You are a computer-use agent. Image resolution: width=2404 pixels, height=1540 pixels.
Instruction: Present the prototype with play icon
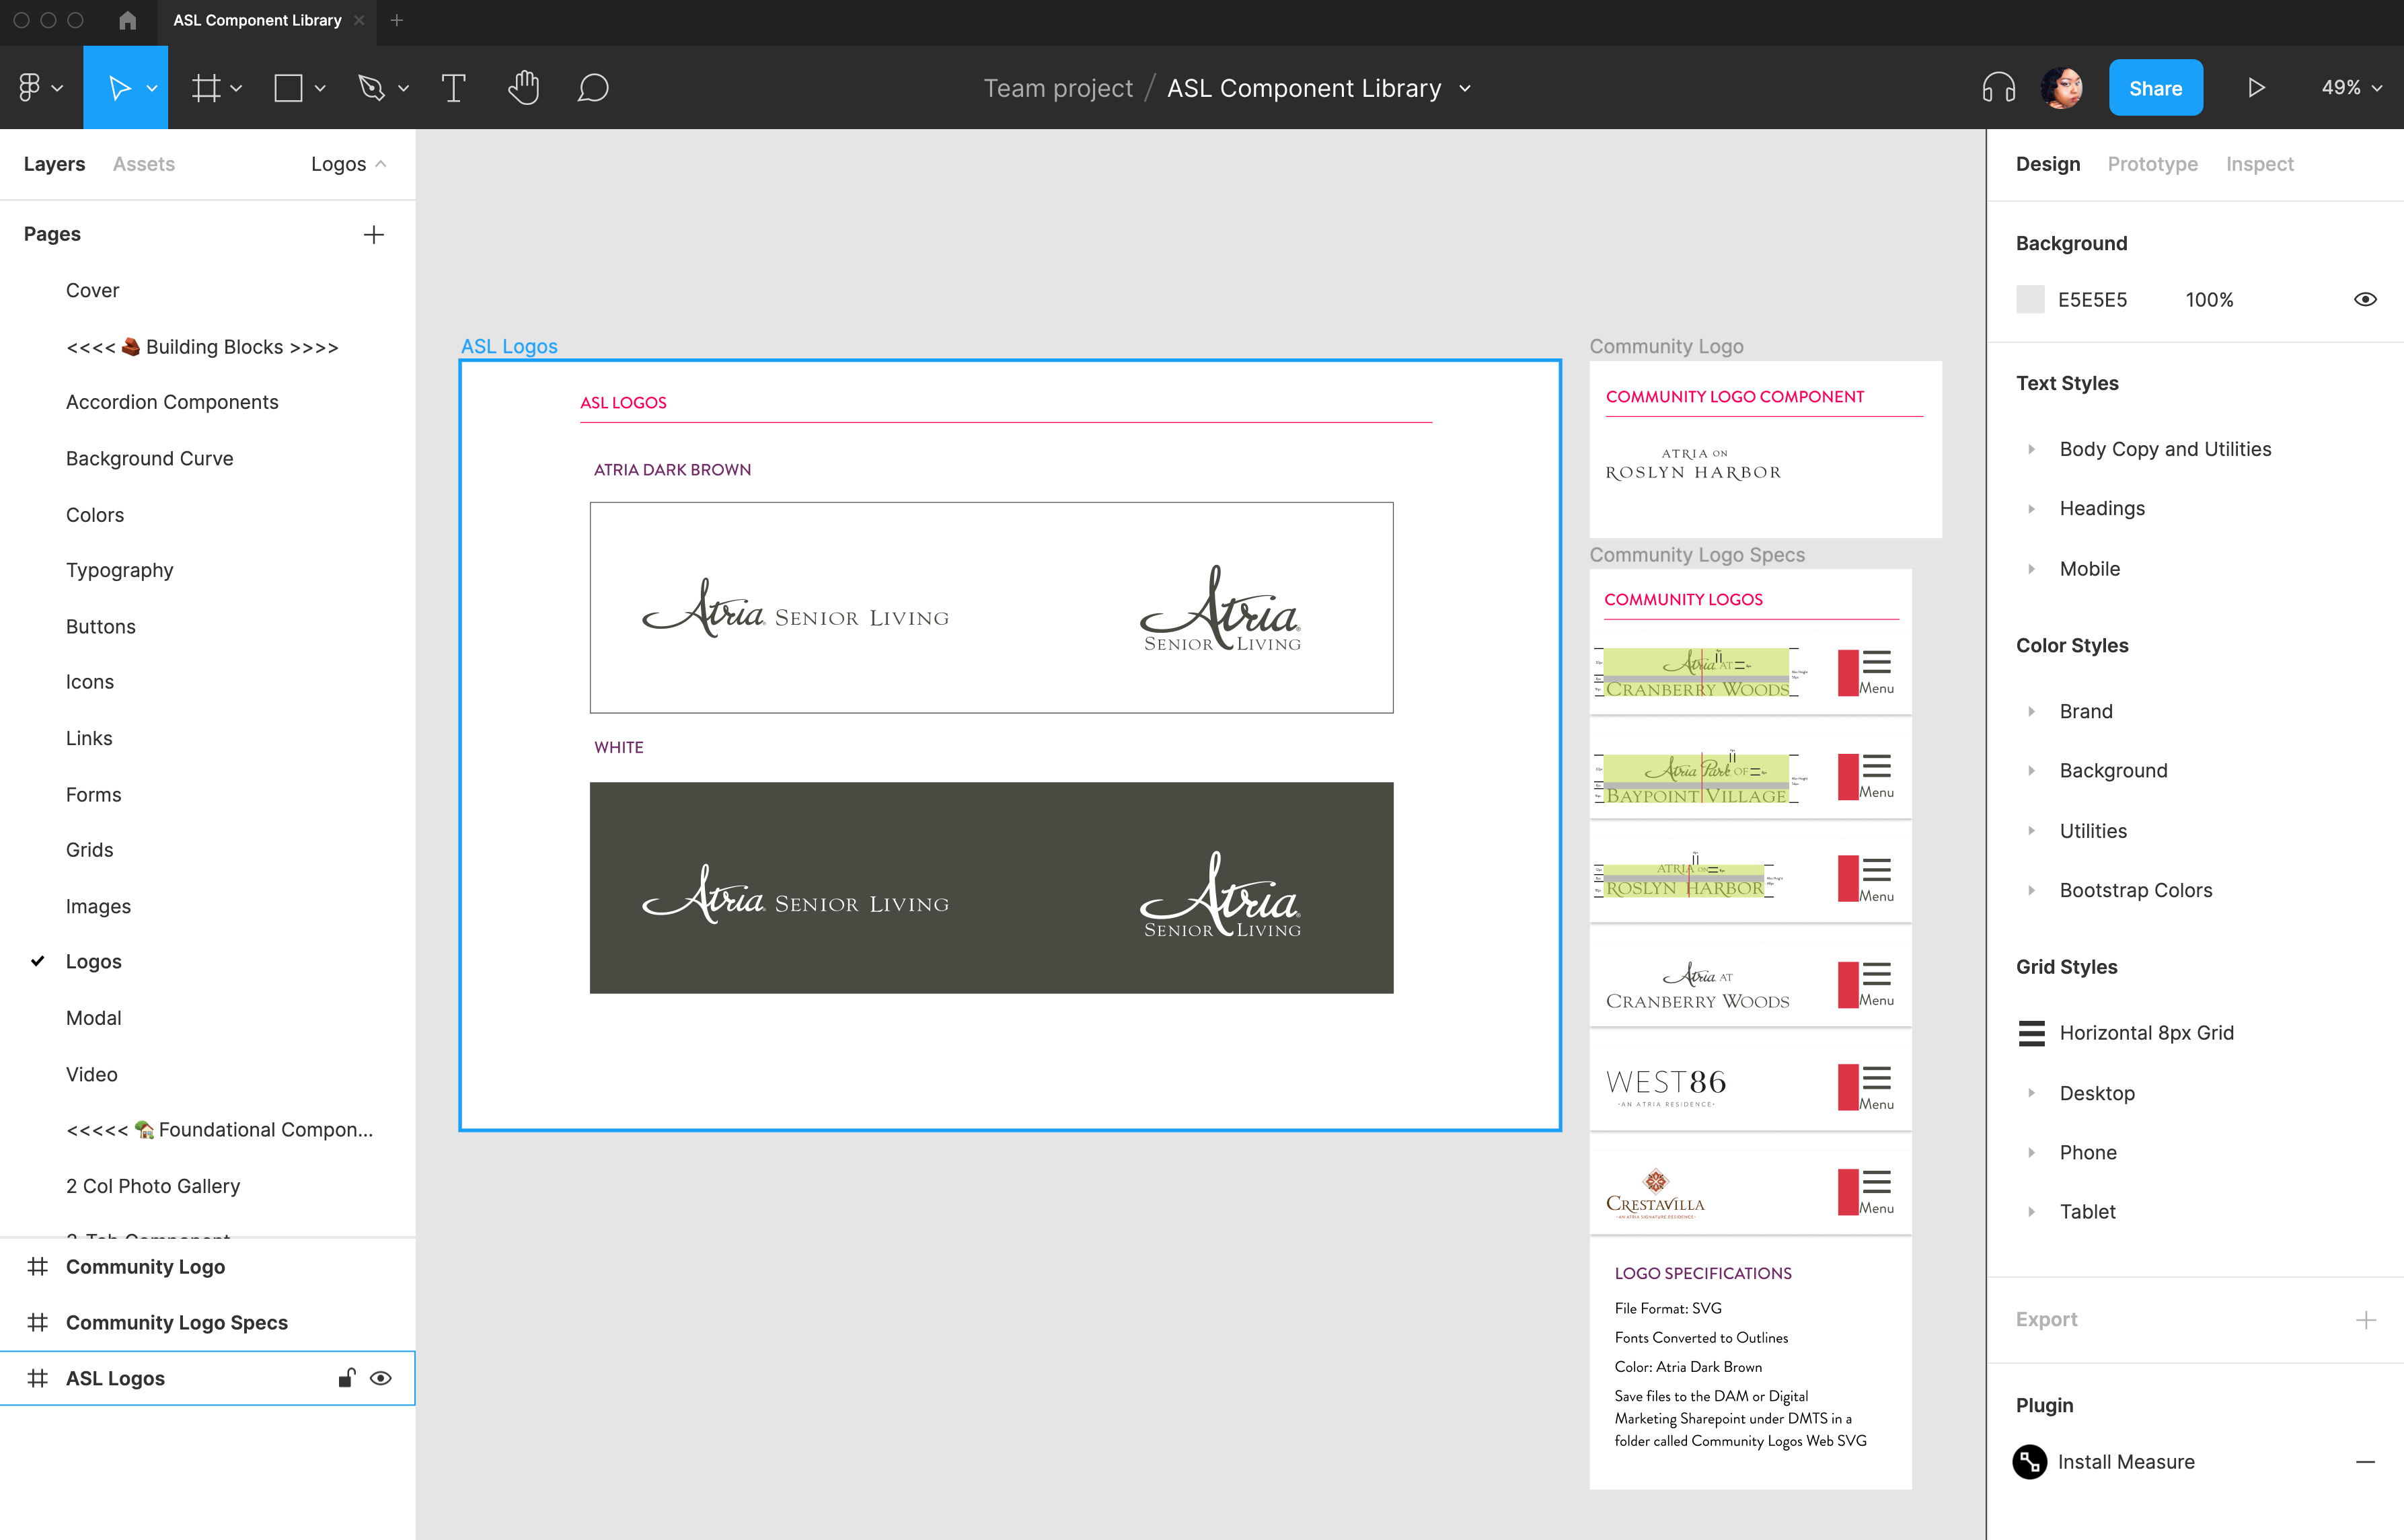pos(2256,88)
